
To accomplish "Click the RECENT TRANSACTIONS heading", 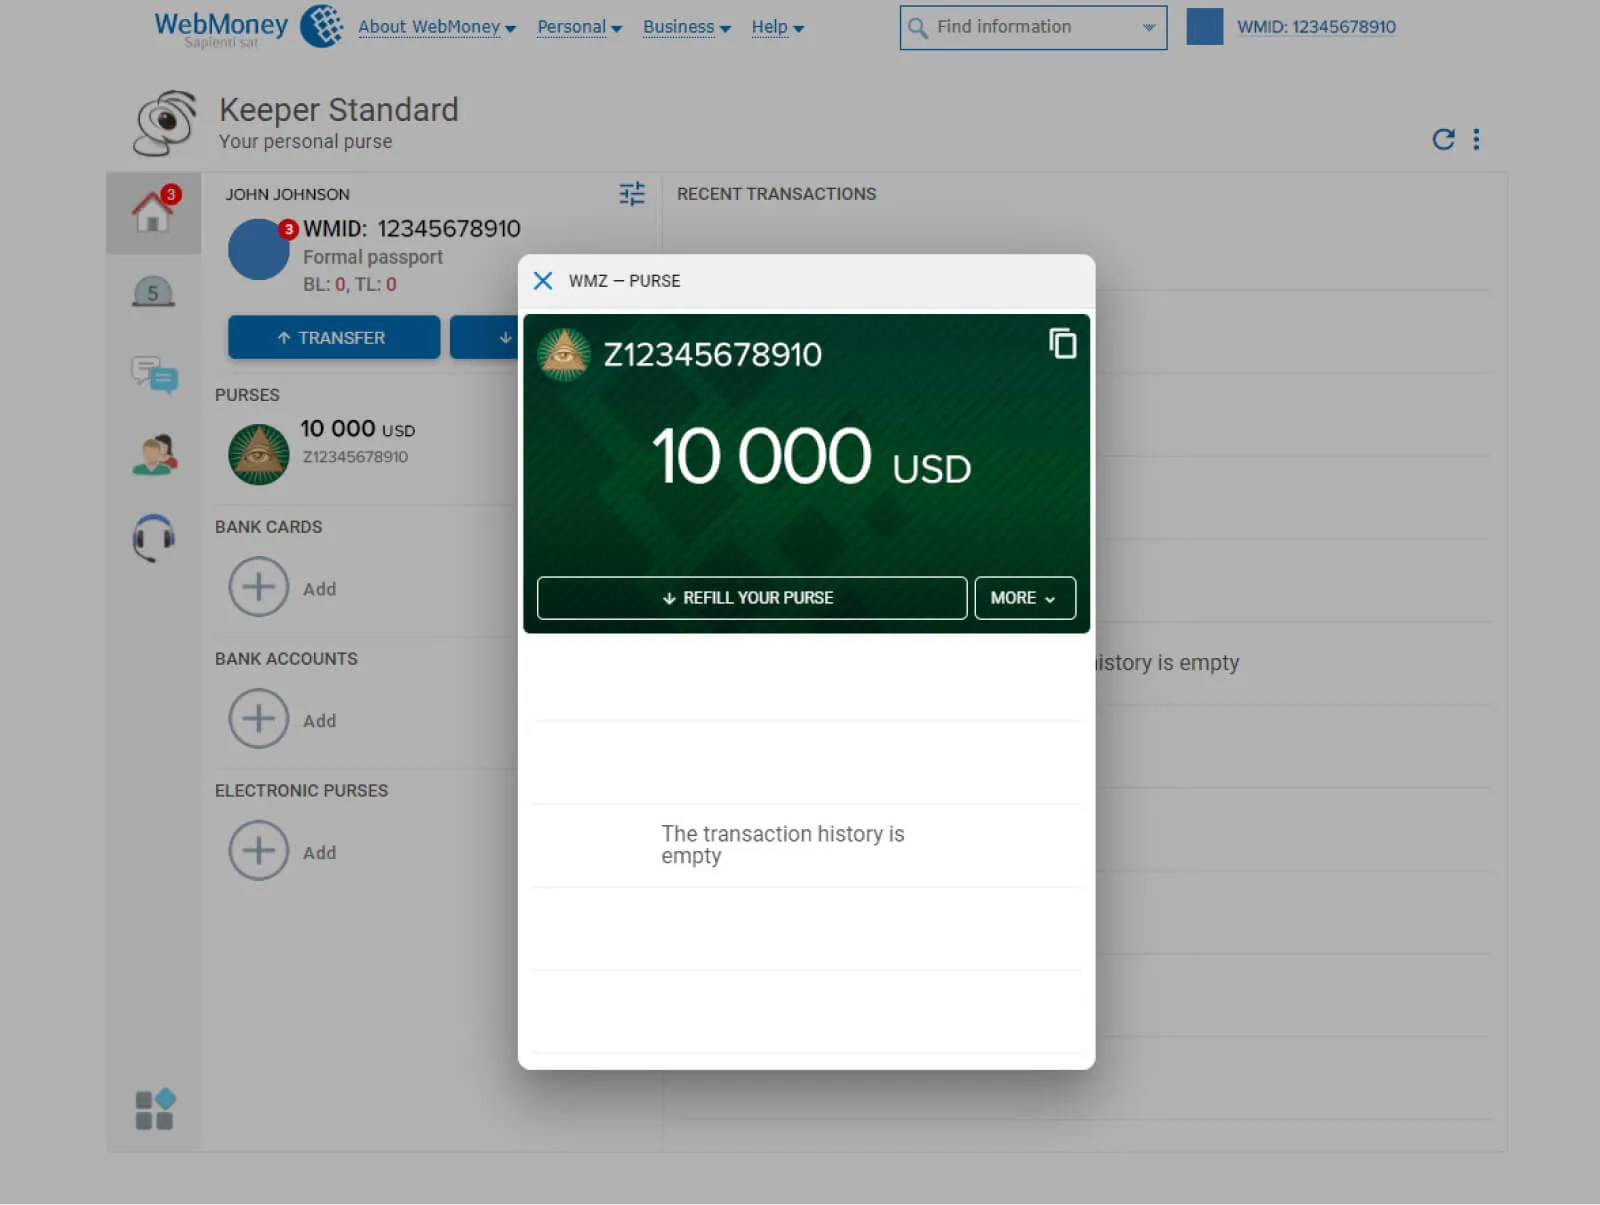I will [x=776, y=194].
